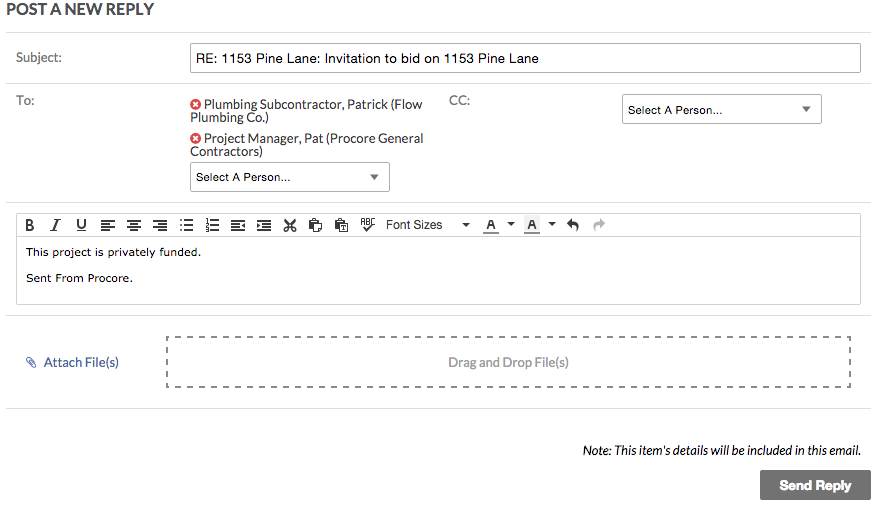This screenshot has width=879, height=505.
Task: Send the reply
Action: [x=815, y=485]
